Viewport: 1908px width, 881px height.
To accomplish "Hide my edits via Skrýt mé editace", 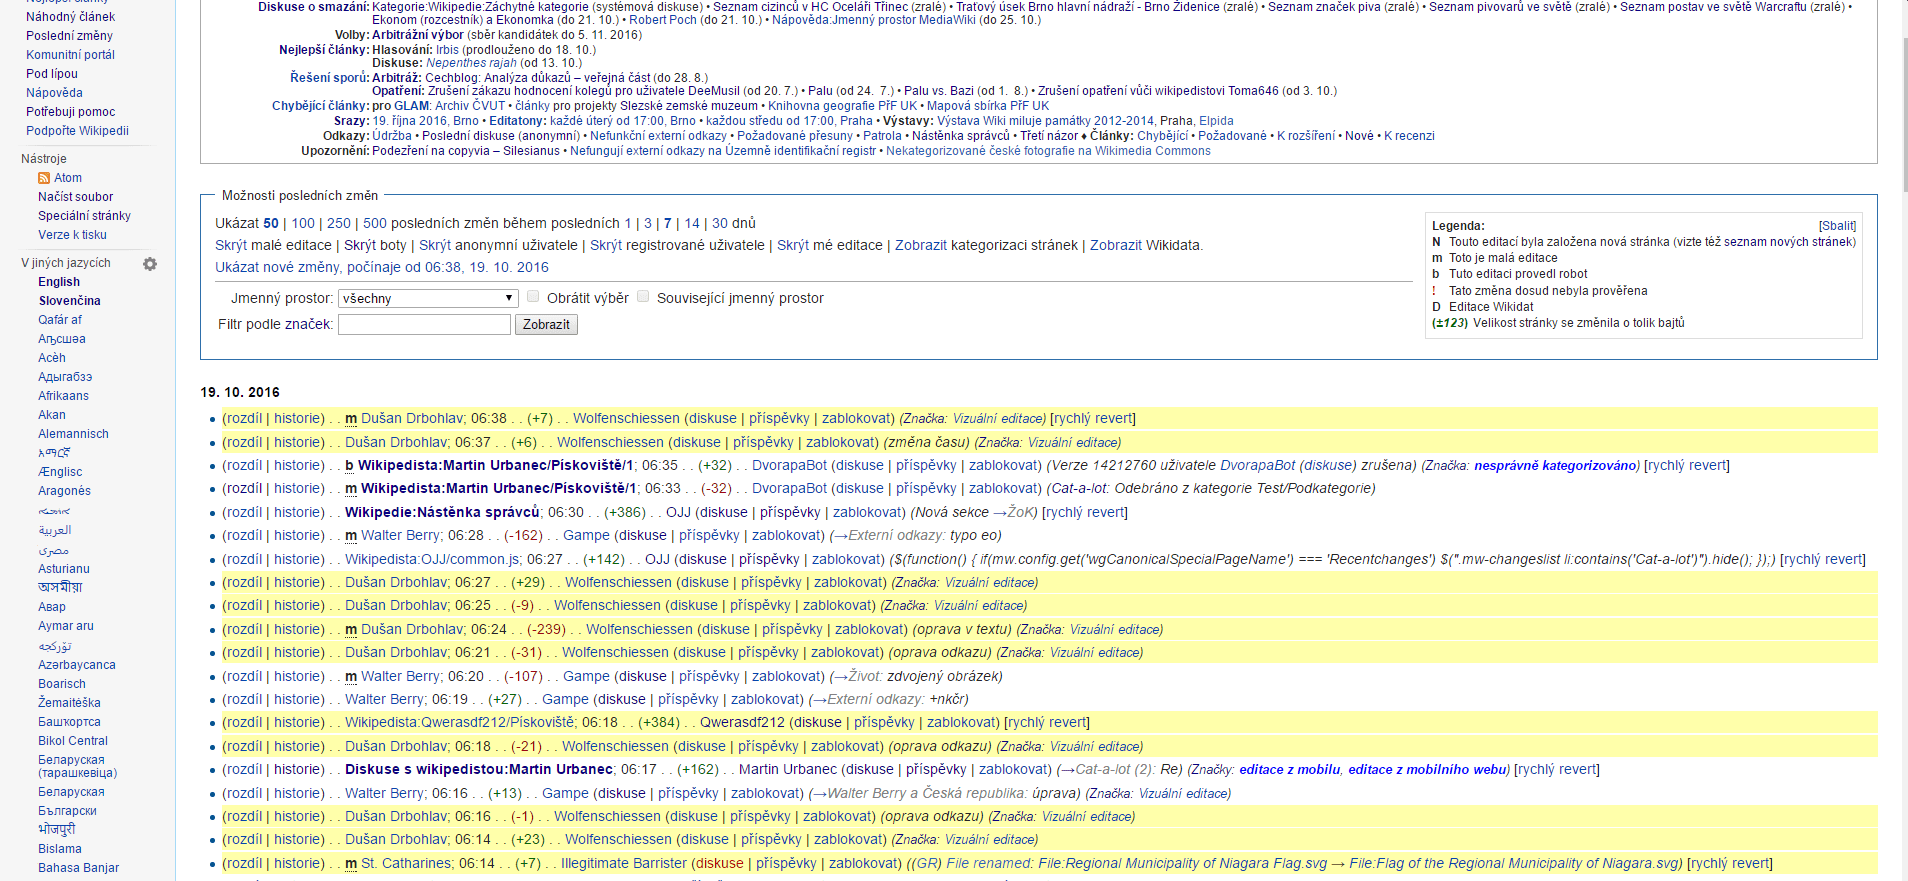I will [793, 245].
